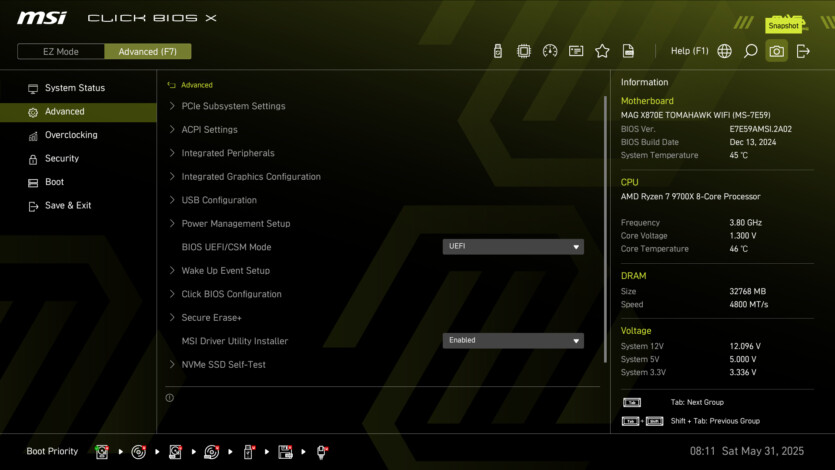835x470 pixels.
Task: Click the card-shaped panel icon in toolbar
Action: [x=576, y=51]
